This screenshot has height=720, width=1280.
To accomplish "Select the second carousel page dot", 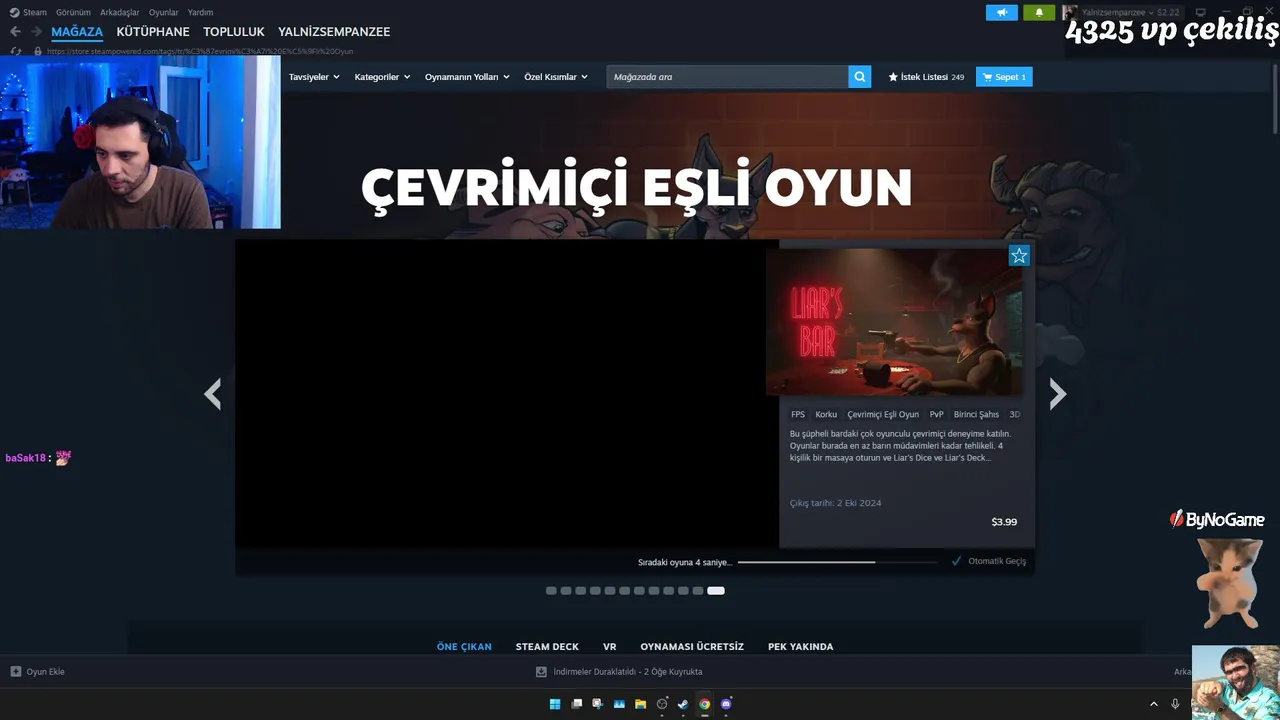I will tap(566, 591).
